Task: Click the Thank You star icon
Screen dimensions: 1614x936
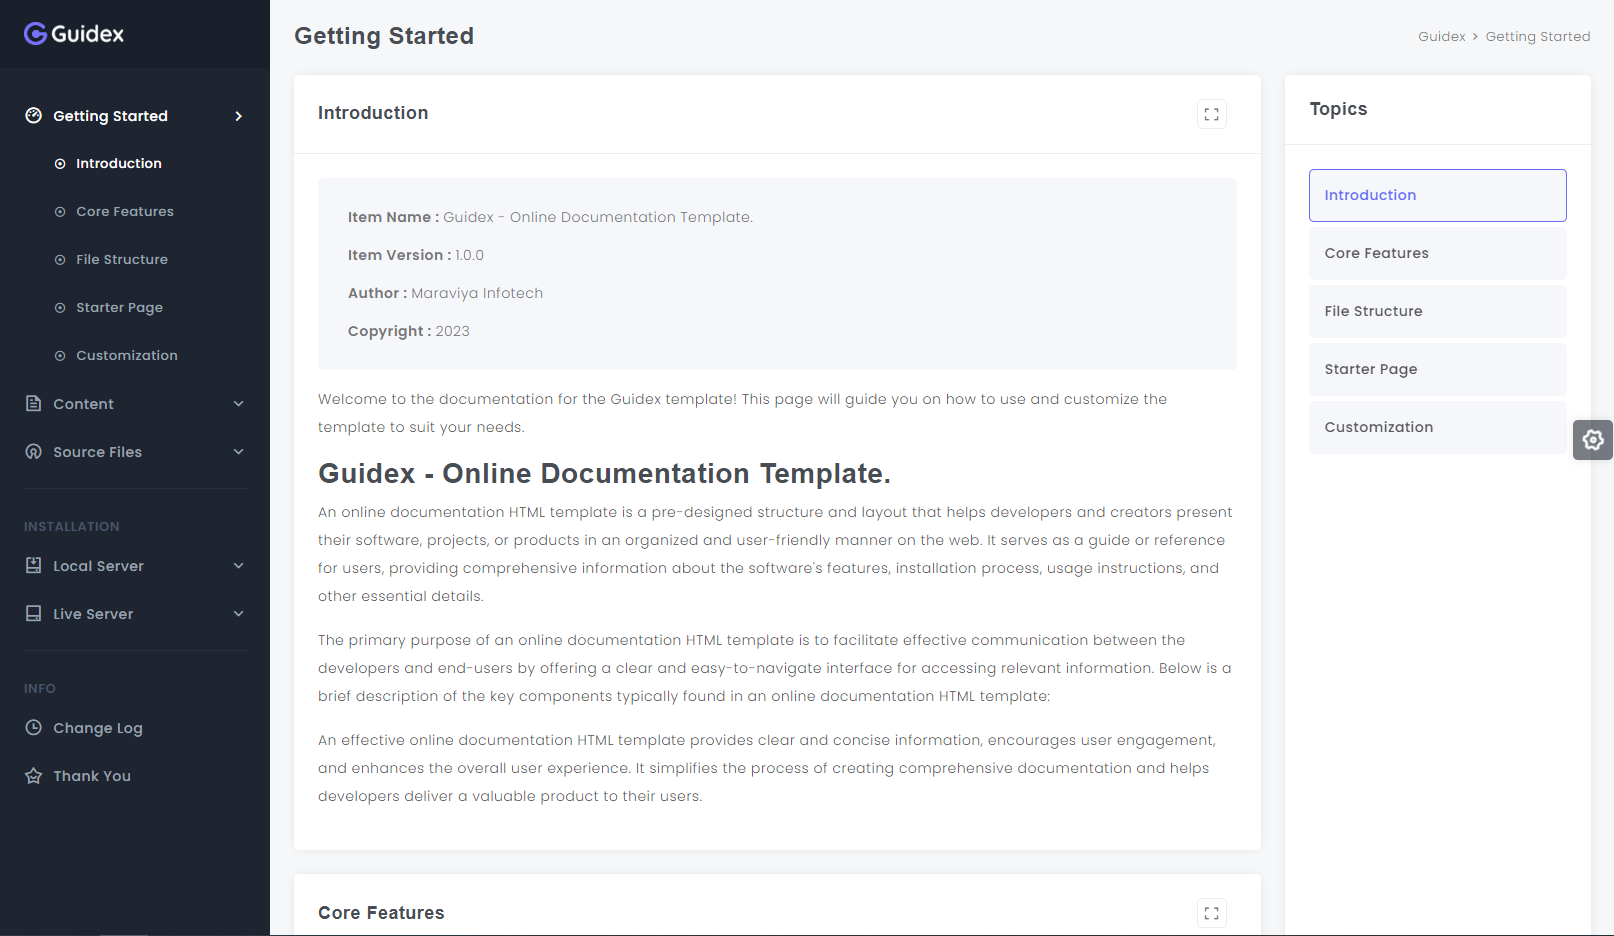Action: click(34, 776)
